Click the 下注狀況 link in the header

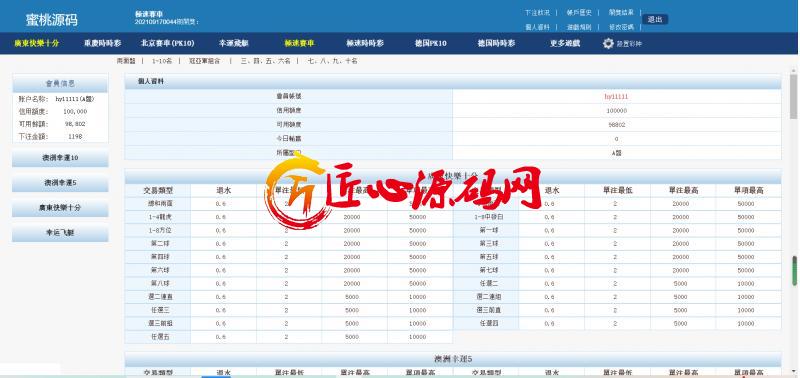coord(537,12)
